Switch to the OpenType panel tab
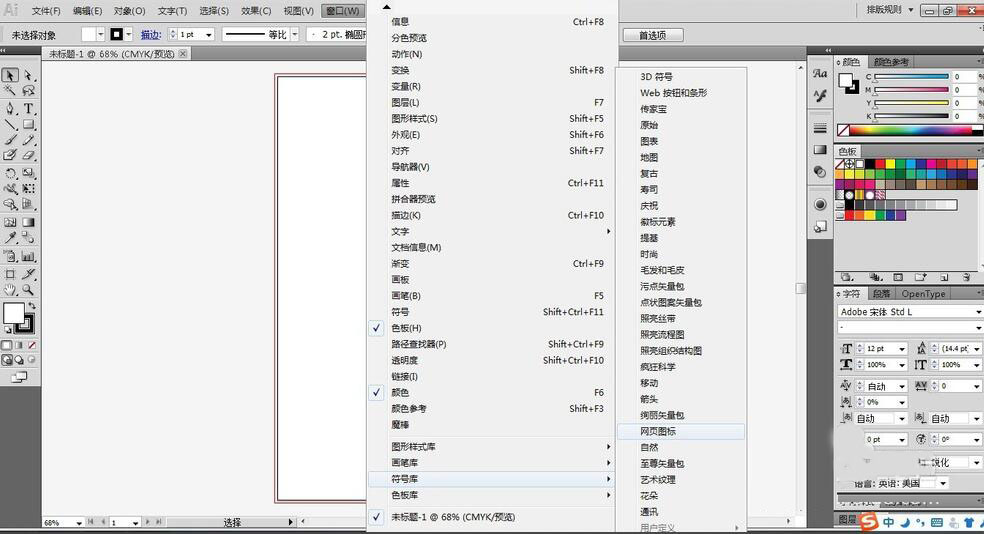This screenshot has width=984, height=534. pos(923,294)
